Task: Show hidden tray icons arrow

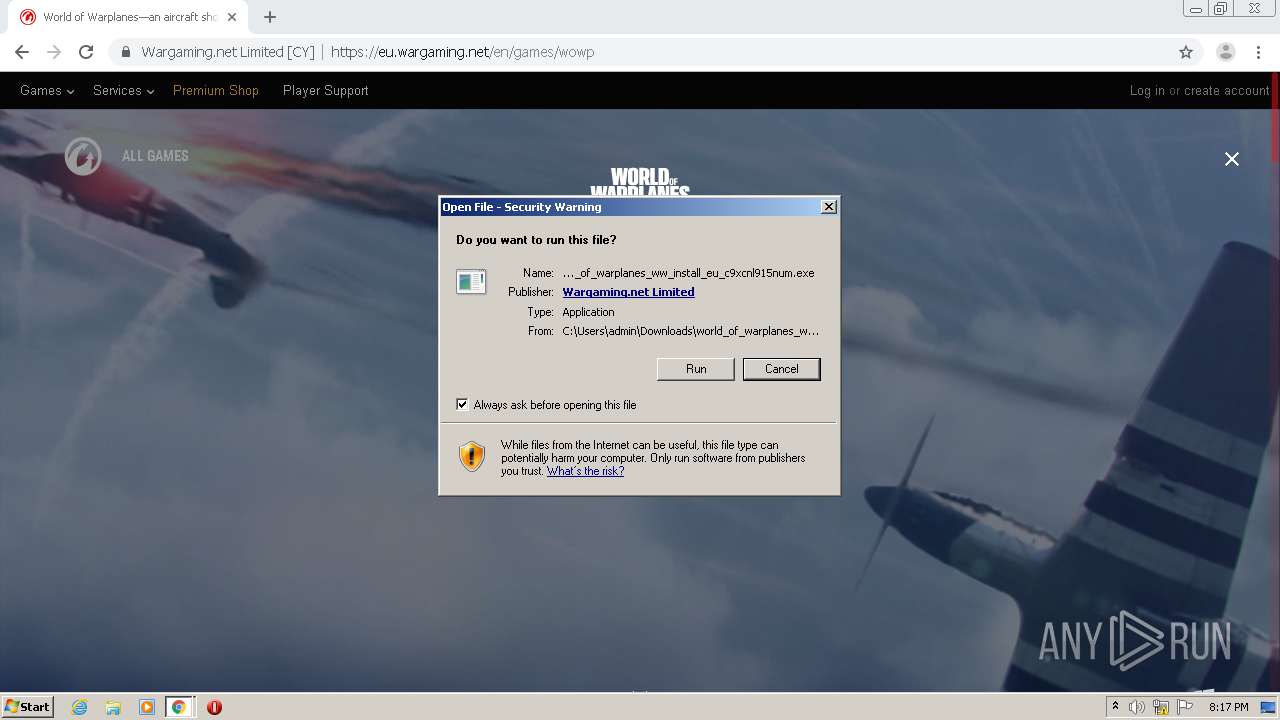Action: 1115,707
